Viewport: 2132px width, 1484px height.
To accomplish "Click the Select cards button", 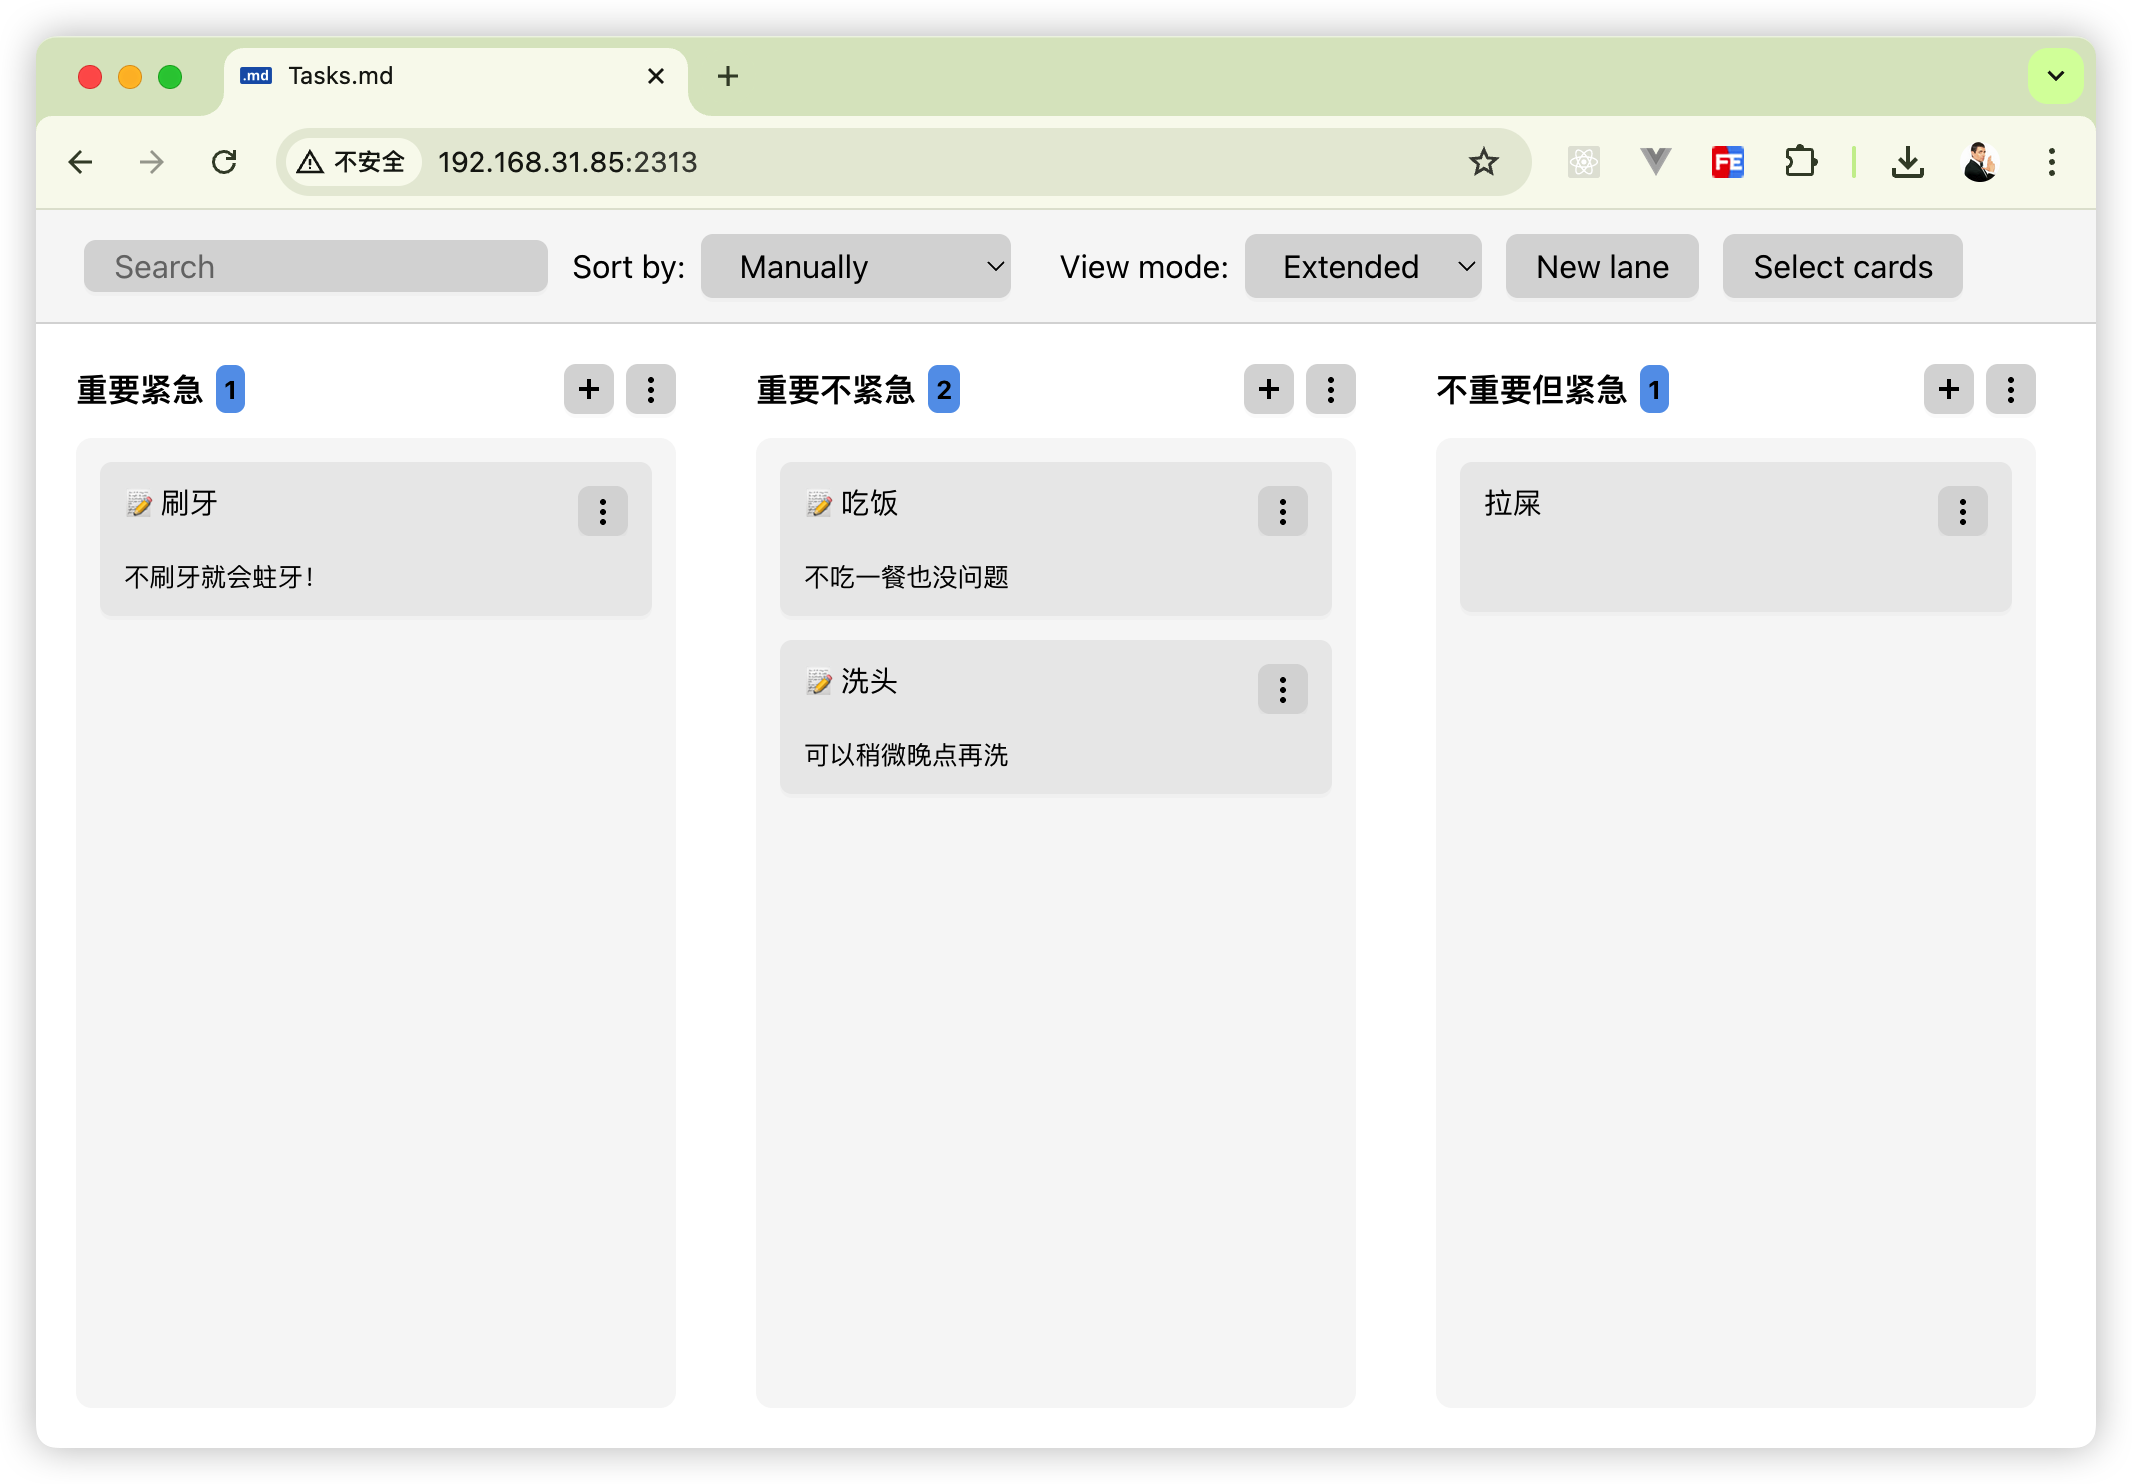I will tap(1842, 267).
